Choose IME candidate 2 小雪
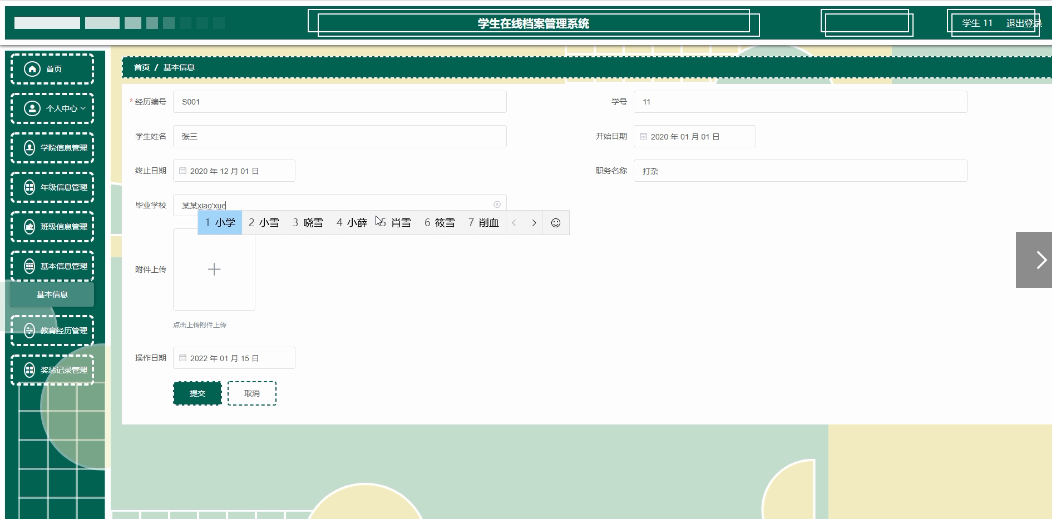 [x=264, y=223]
